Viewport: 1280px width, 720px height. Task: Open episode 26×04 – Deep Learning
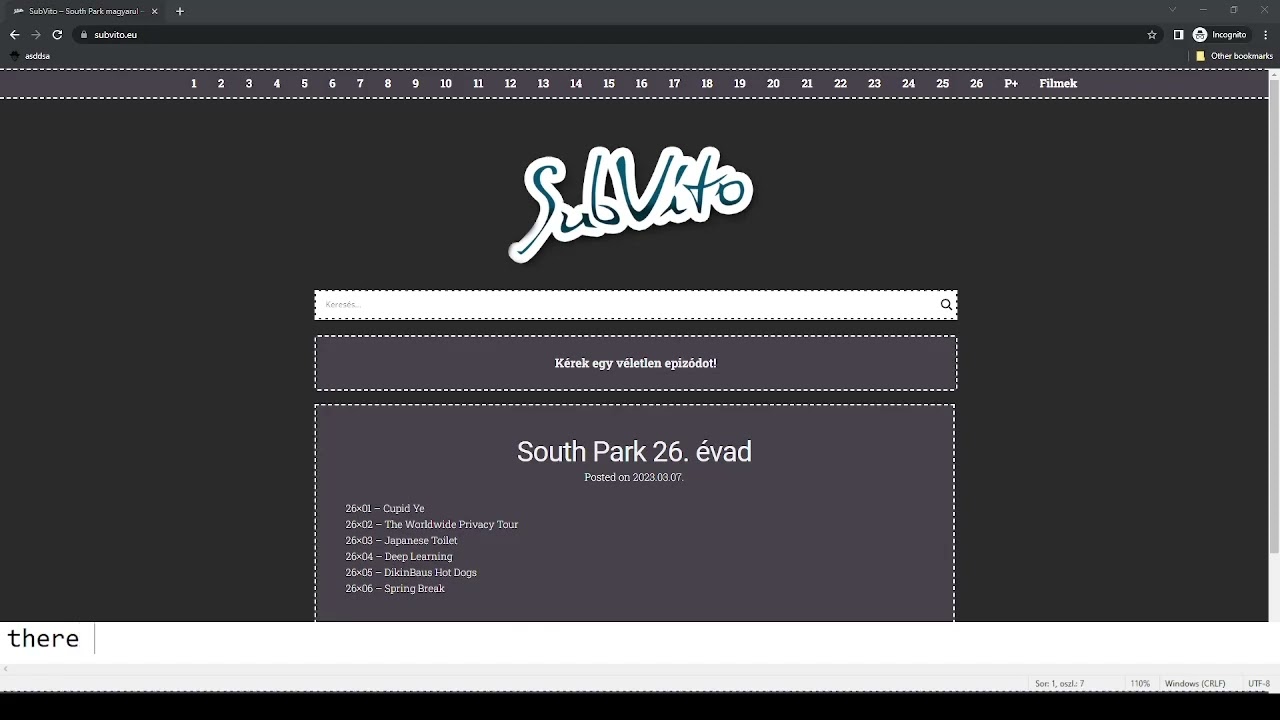click(399, 556)
